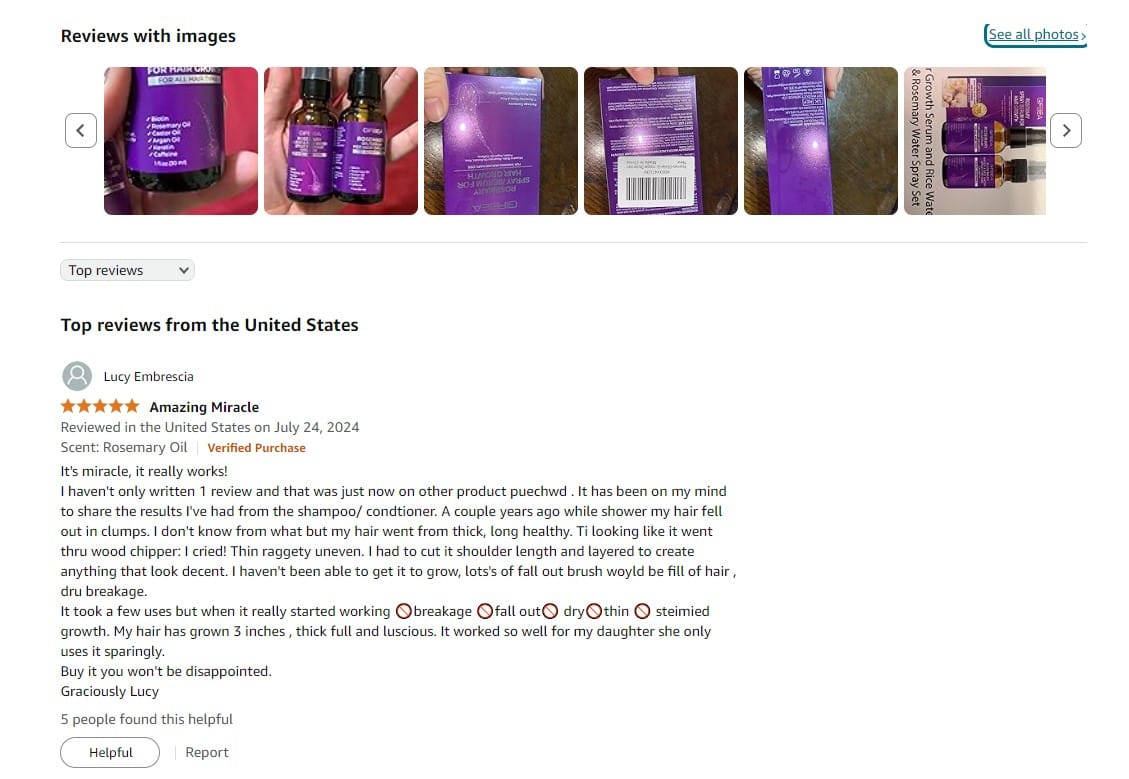Image resolution: width=1129 pixels, height=779 pixels.
Task: Click the five-star rating icons
Action: (x=100, y=406)
